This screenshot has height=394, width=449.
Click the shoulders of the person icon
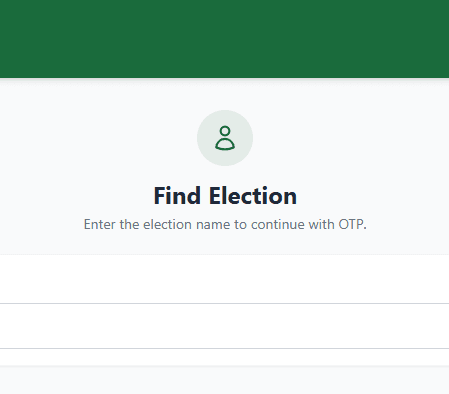(225, 144)
